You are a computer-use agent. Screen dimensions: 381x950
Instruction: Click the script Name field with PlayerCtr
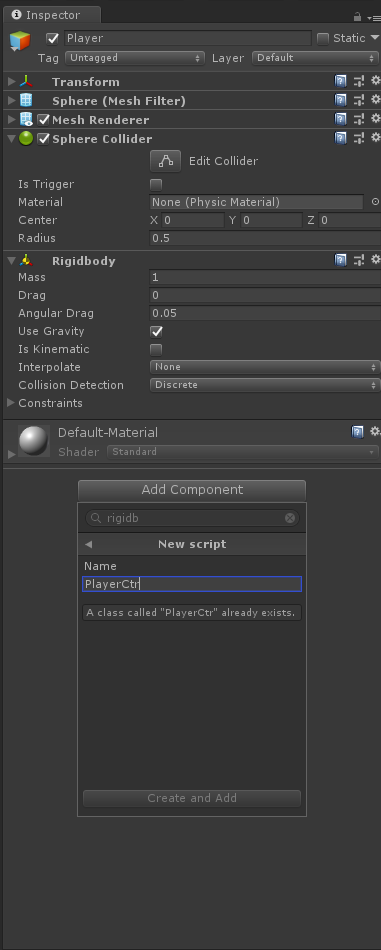(x=192, y=584)
